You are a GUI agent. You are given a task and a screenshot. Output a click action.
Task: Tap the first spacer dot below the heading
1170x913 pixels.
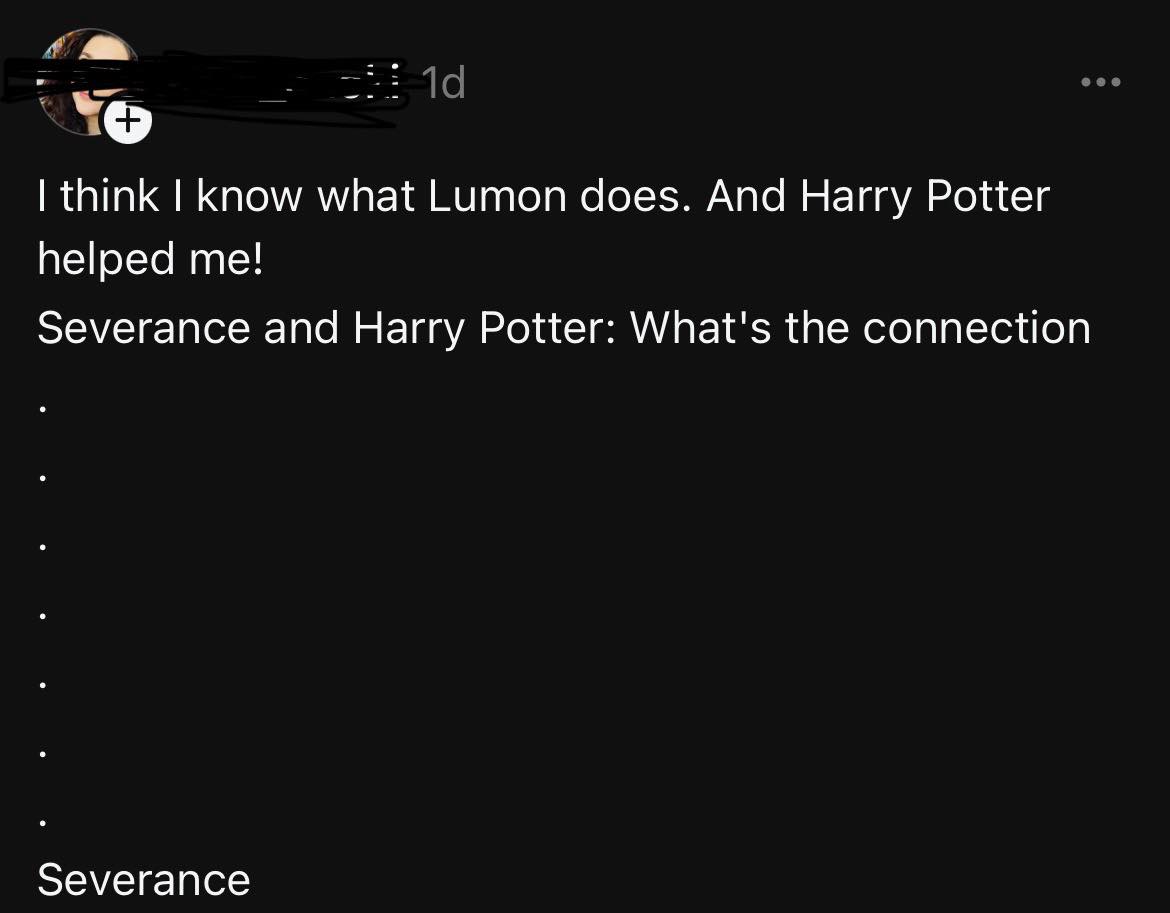pos(42,409)
